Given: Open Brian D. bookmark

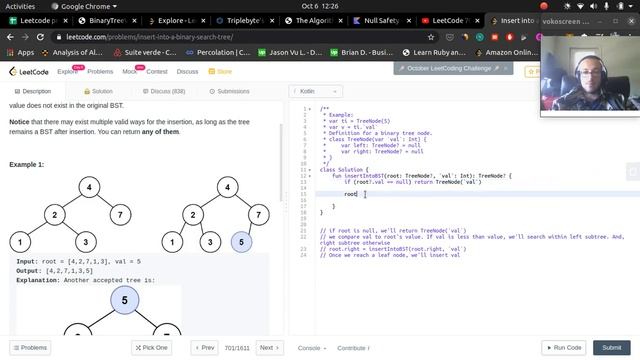Looking at the screenshot, I should pyautogui.click(x=362, y=53).
